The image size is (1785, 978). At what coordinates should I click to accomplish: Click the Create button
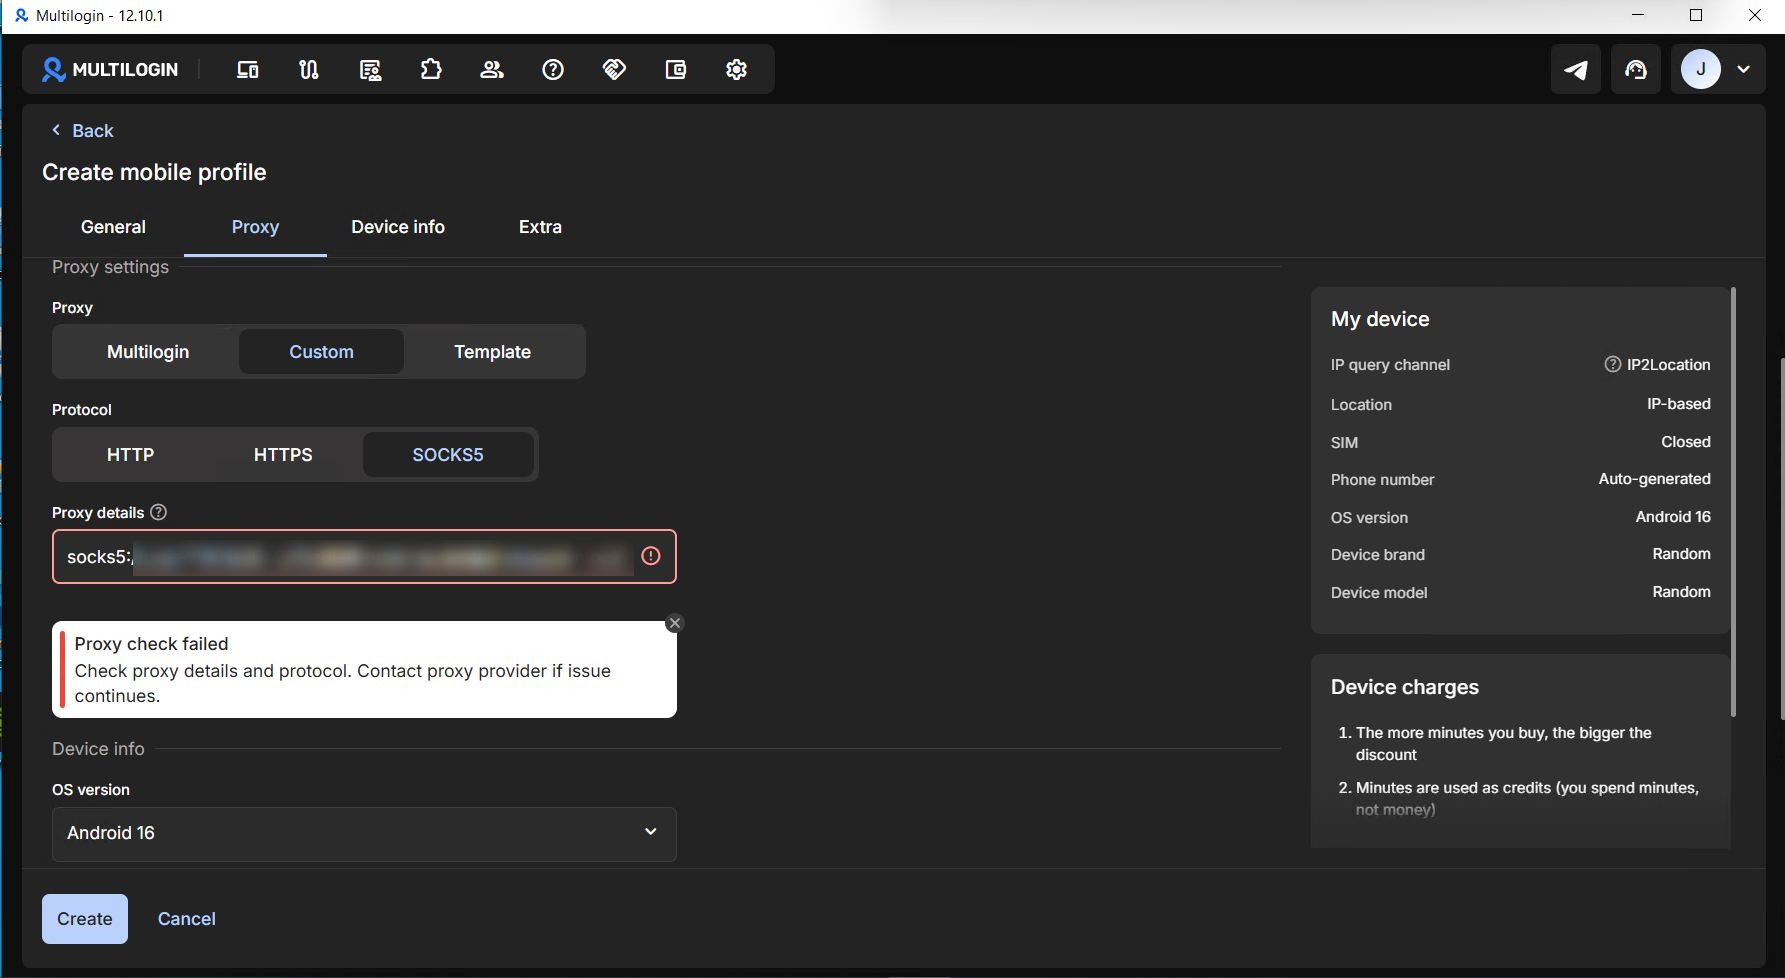click(85, 919)
